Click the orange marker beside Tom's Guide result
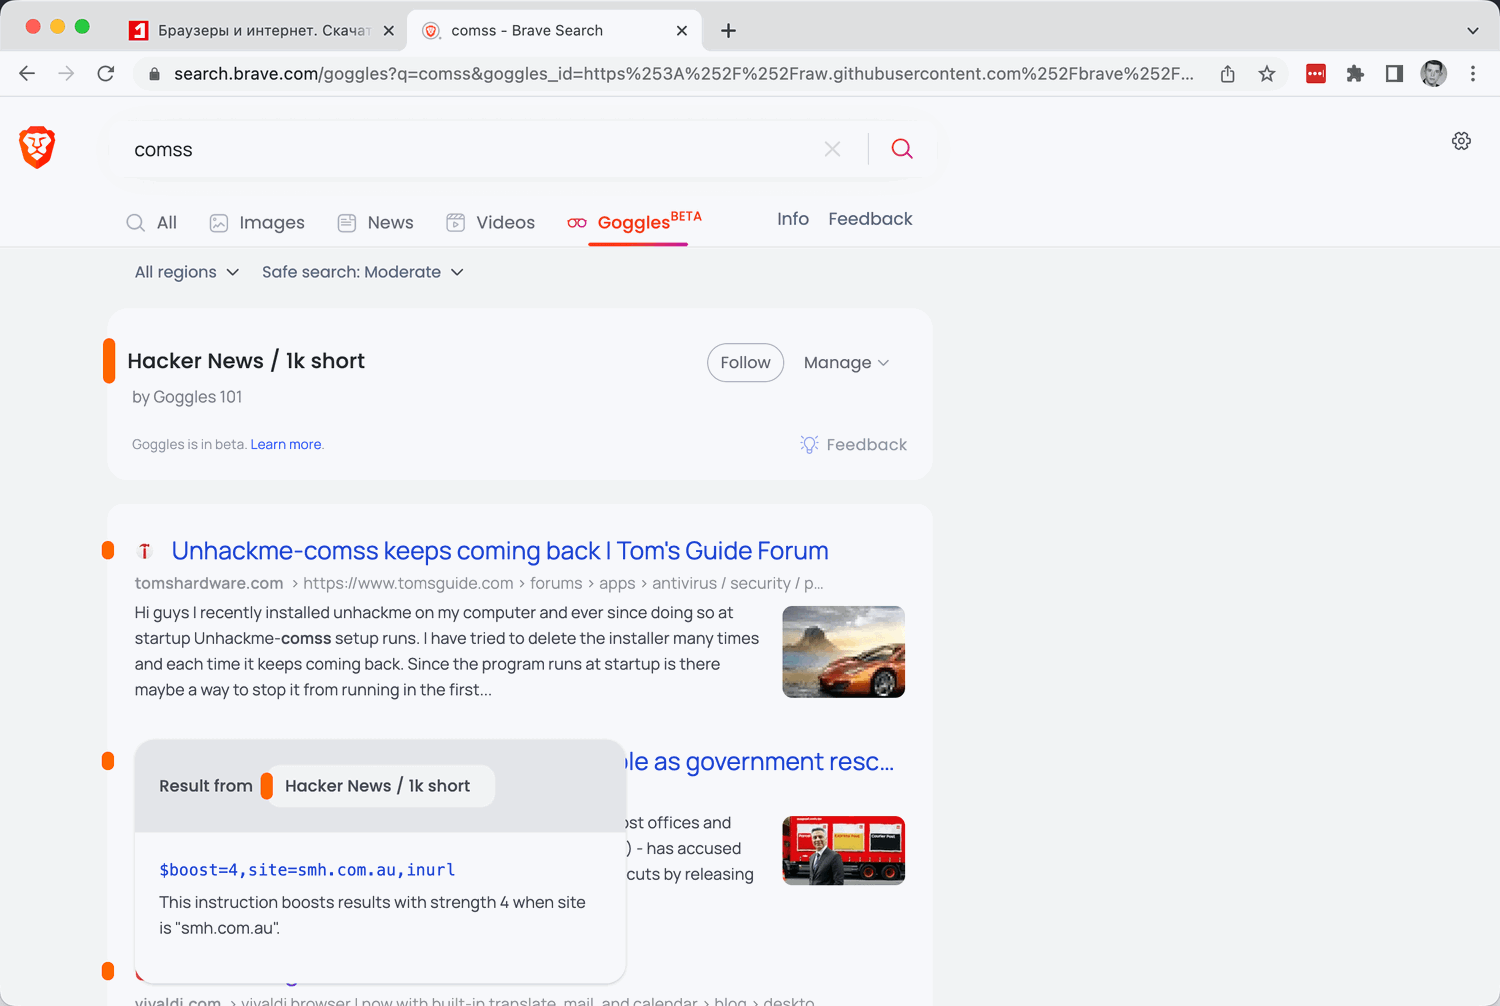The width and height of the screenshot is (1500, 1006). coord(108,551)
